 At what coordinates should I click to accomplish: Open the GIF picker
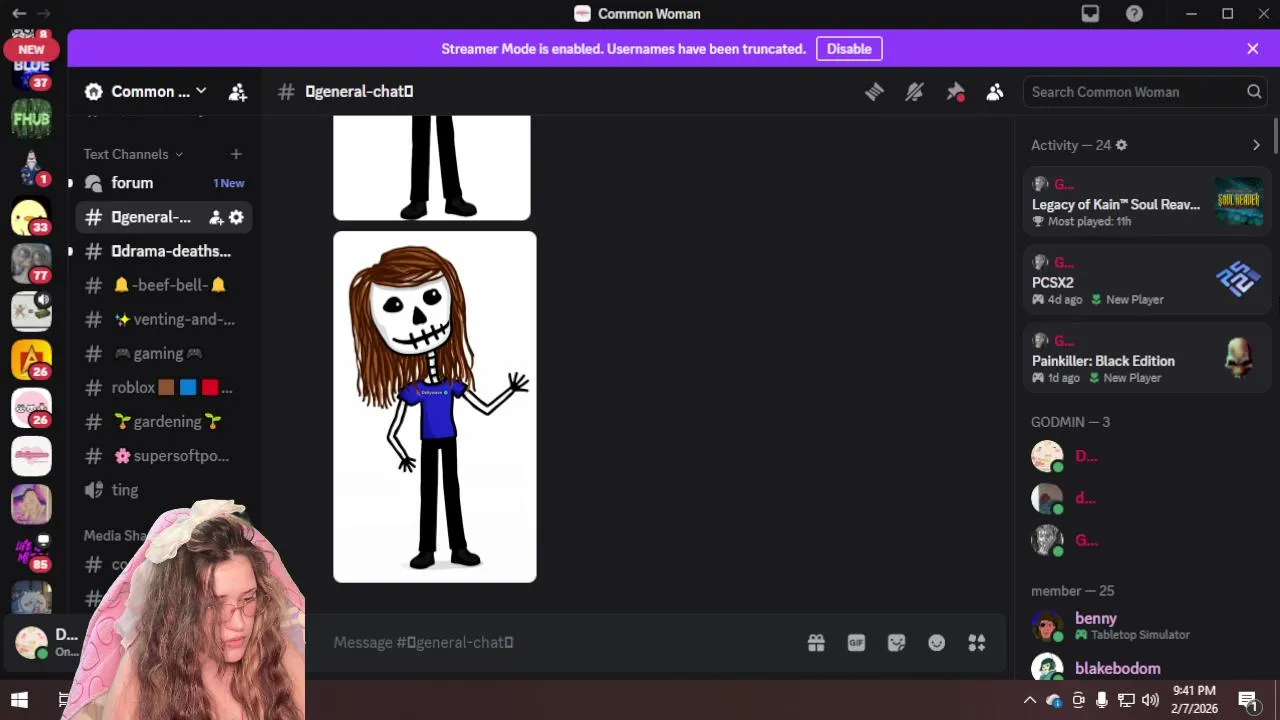pos(856,643)
